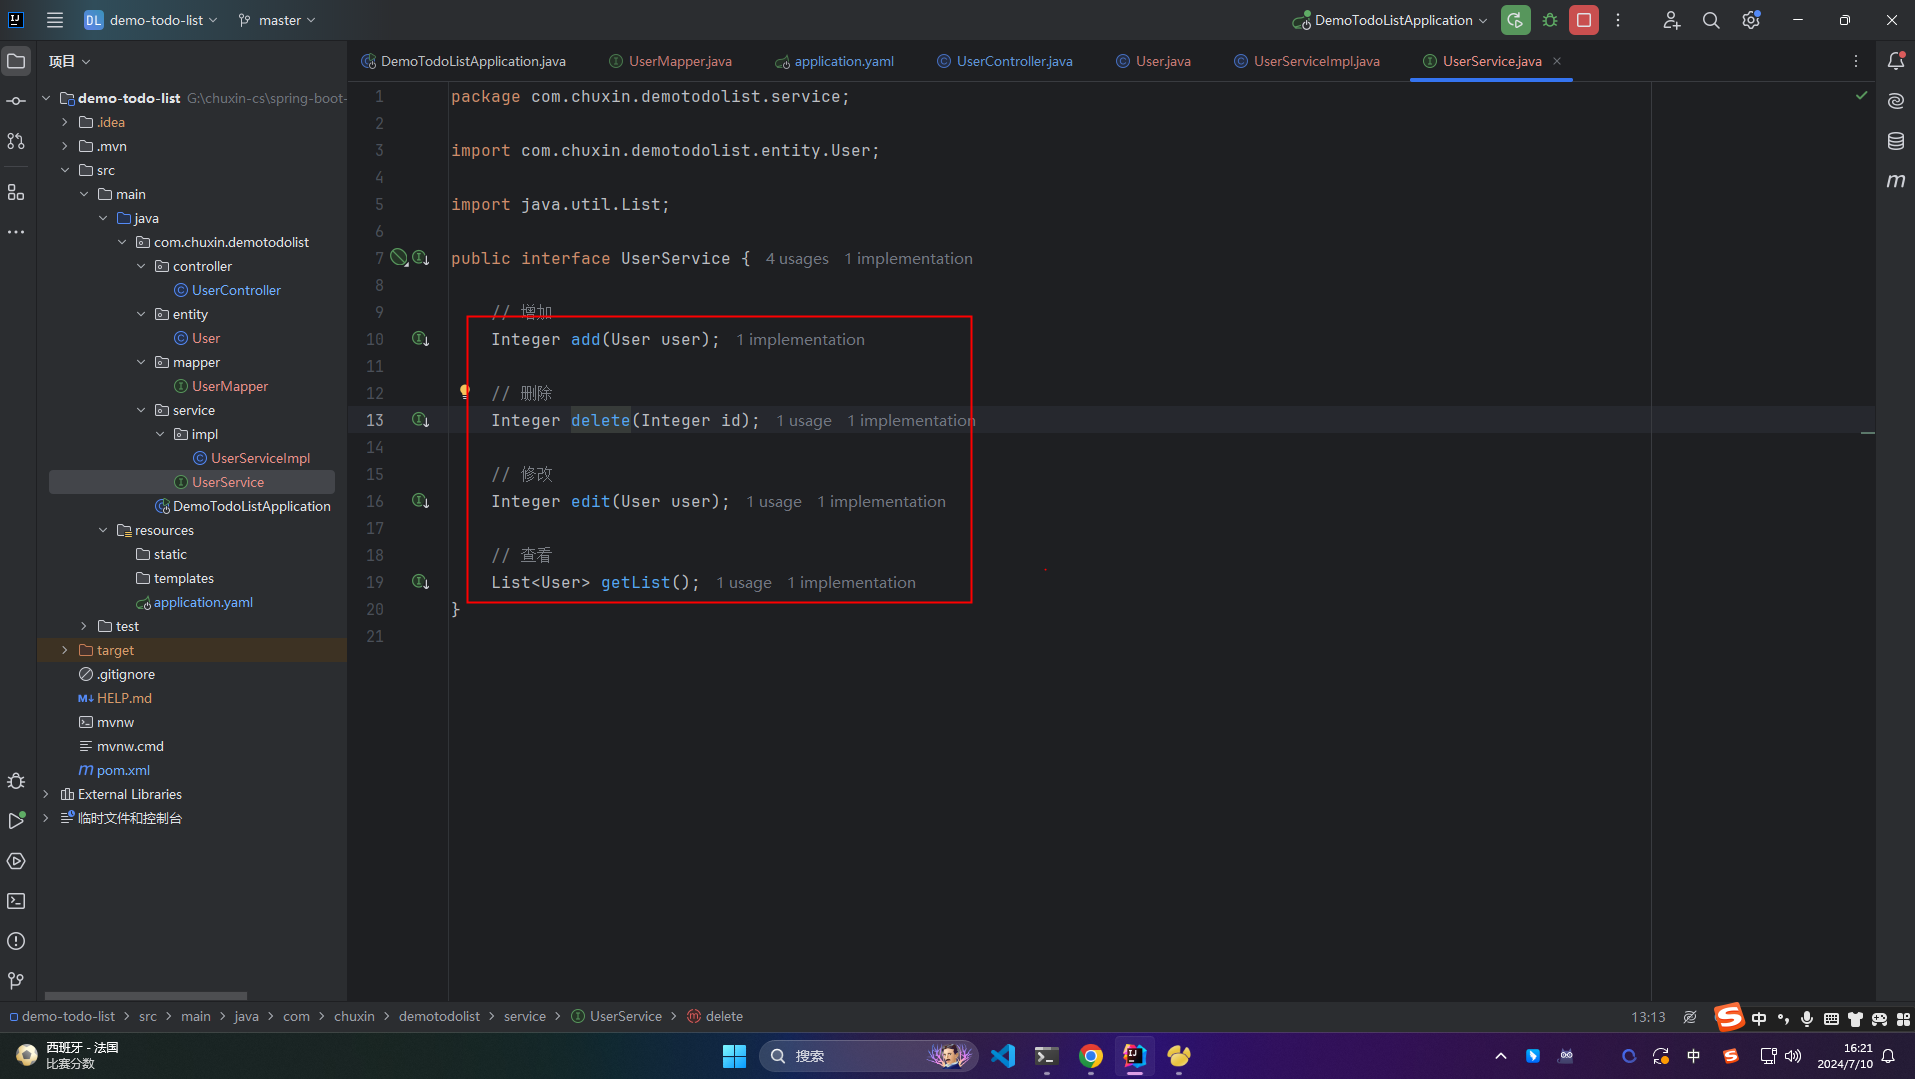Screen dimensions: 1915x1079
Task: Open the Notifications panel
Action: click(x=1896, y=61)
